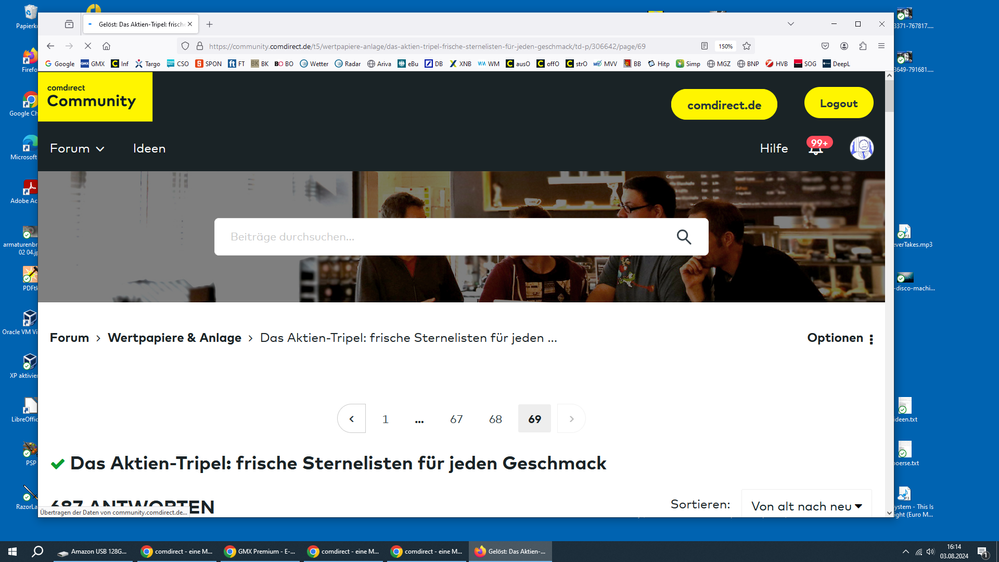This screenshot has width=999, height=562.
Task: Open the Windows Start menu
Action: (x=13, y=551)
